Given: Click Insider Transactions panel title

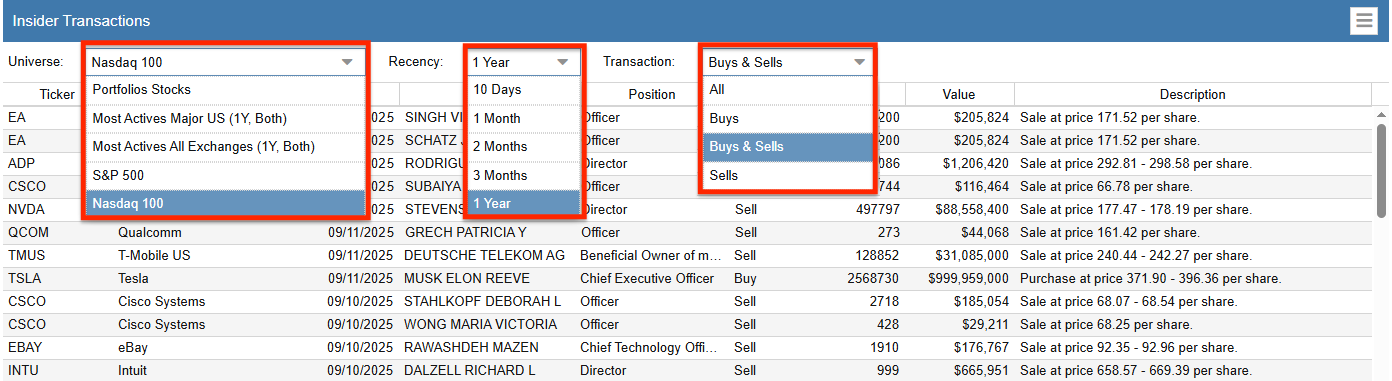Looking at the screenshot, I should pos(81,21).
